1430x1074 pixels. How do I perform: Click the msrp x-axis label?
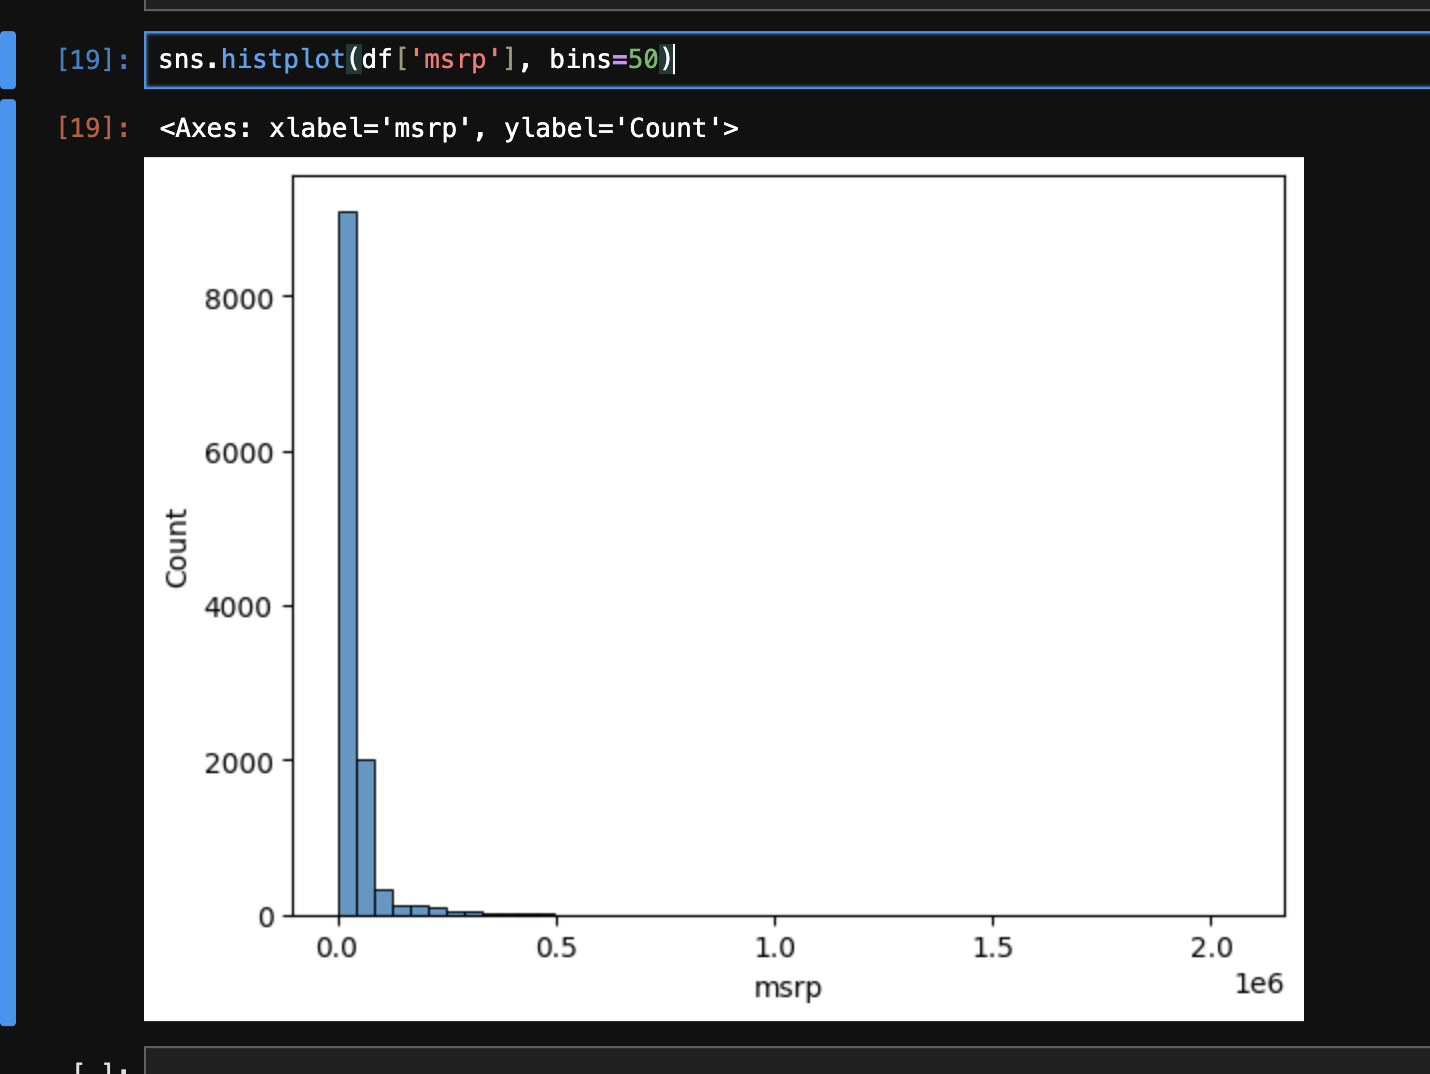[787, 988]
